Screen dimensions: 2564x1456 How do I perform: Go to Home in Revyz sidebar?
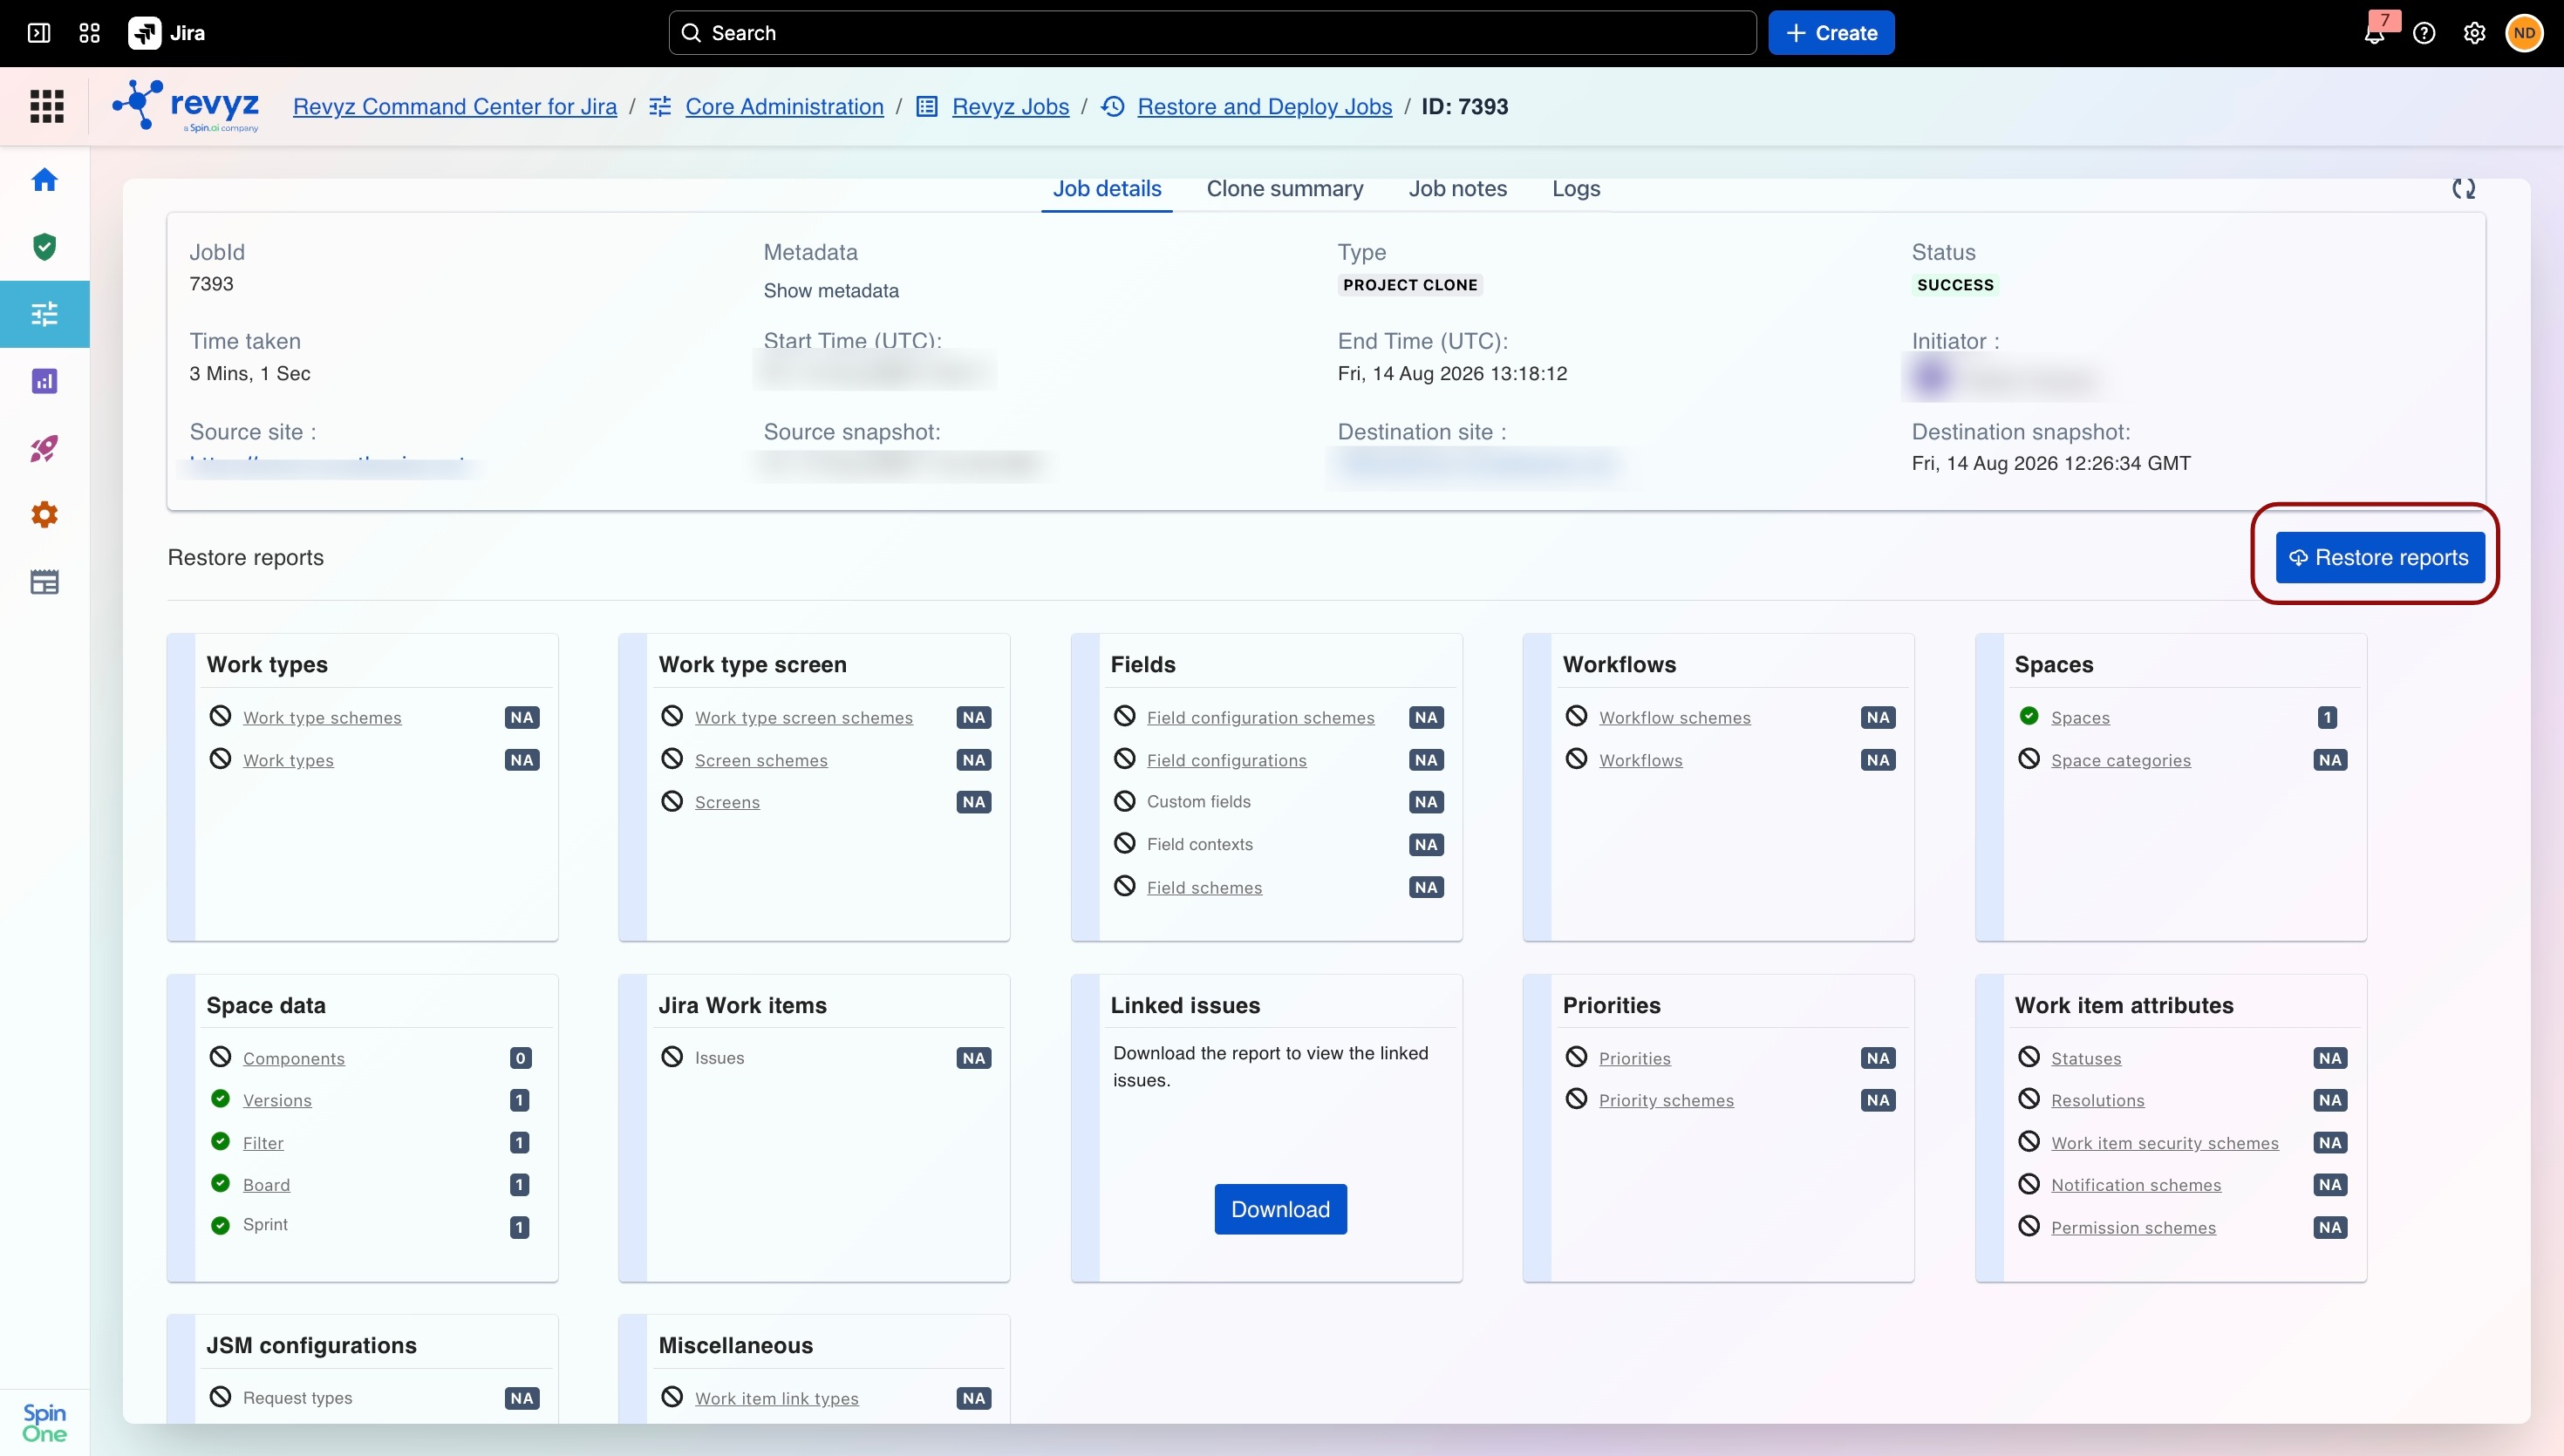click(x=44, y=180)
